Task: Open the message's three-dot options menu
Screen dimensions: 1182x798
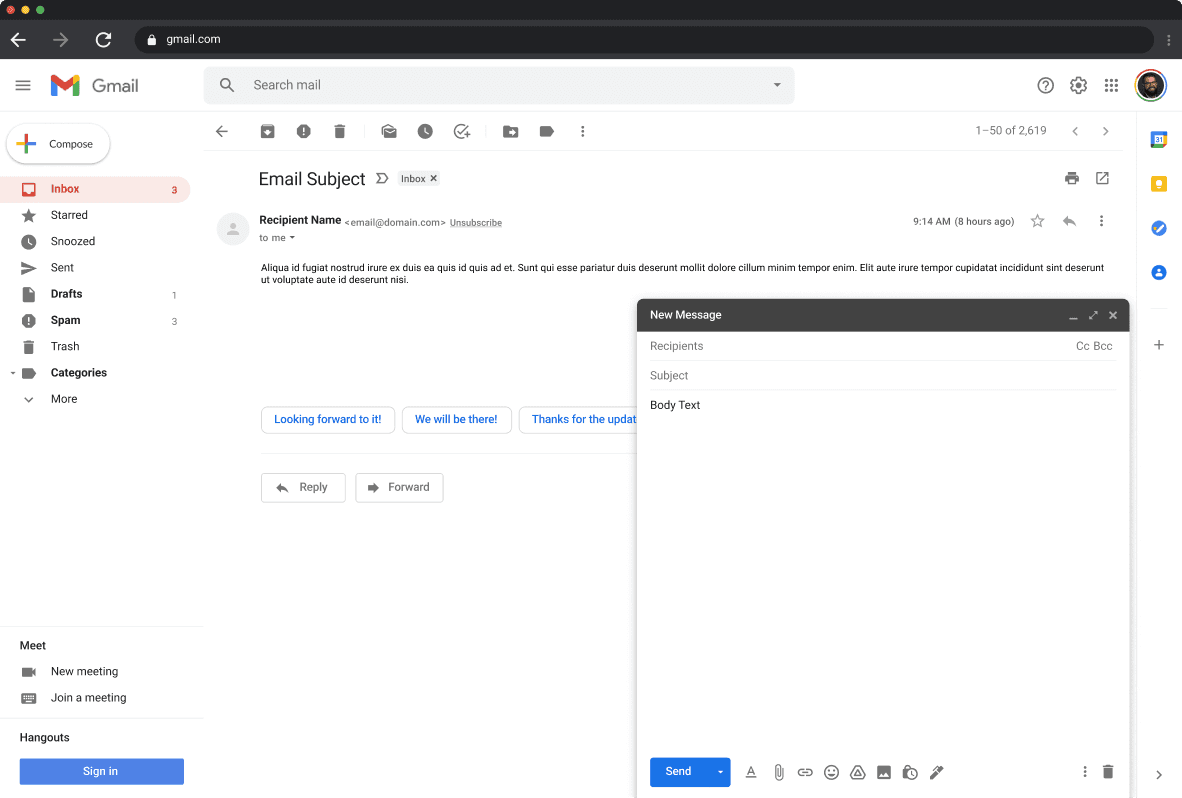Action: [x=1101, y=221]
